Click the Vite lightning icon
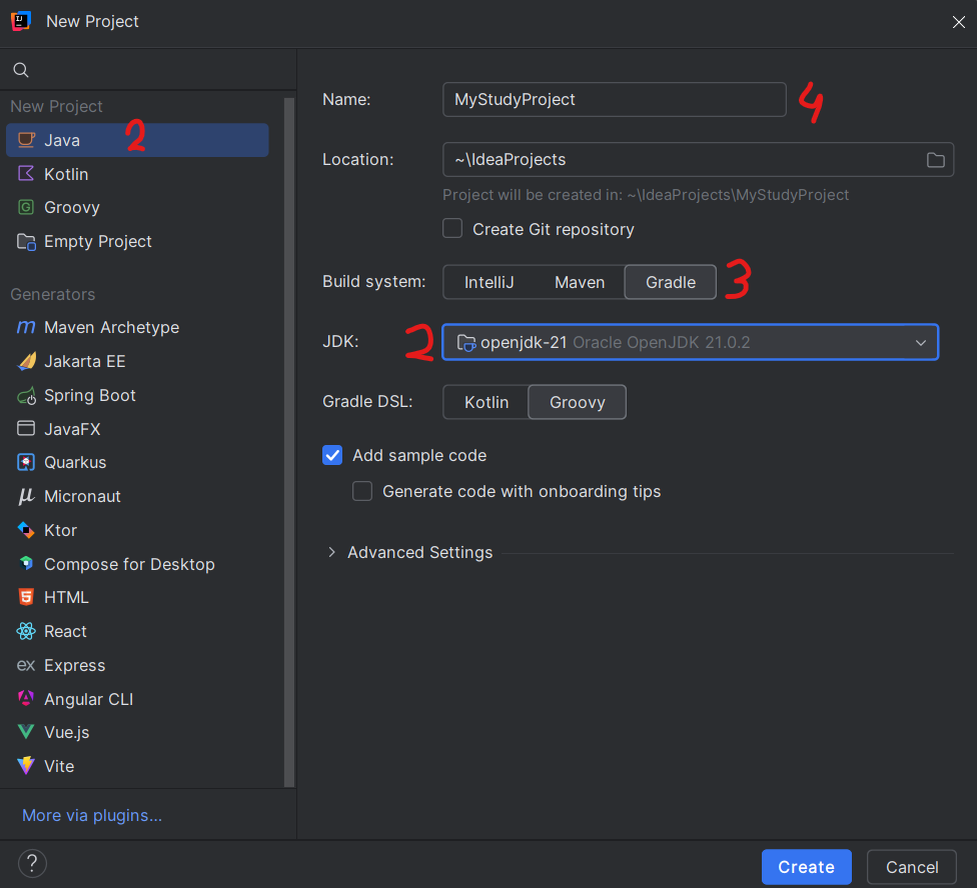 pos(26,765)
